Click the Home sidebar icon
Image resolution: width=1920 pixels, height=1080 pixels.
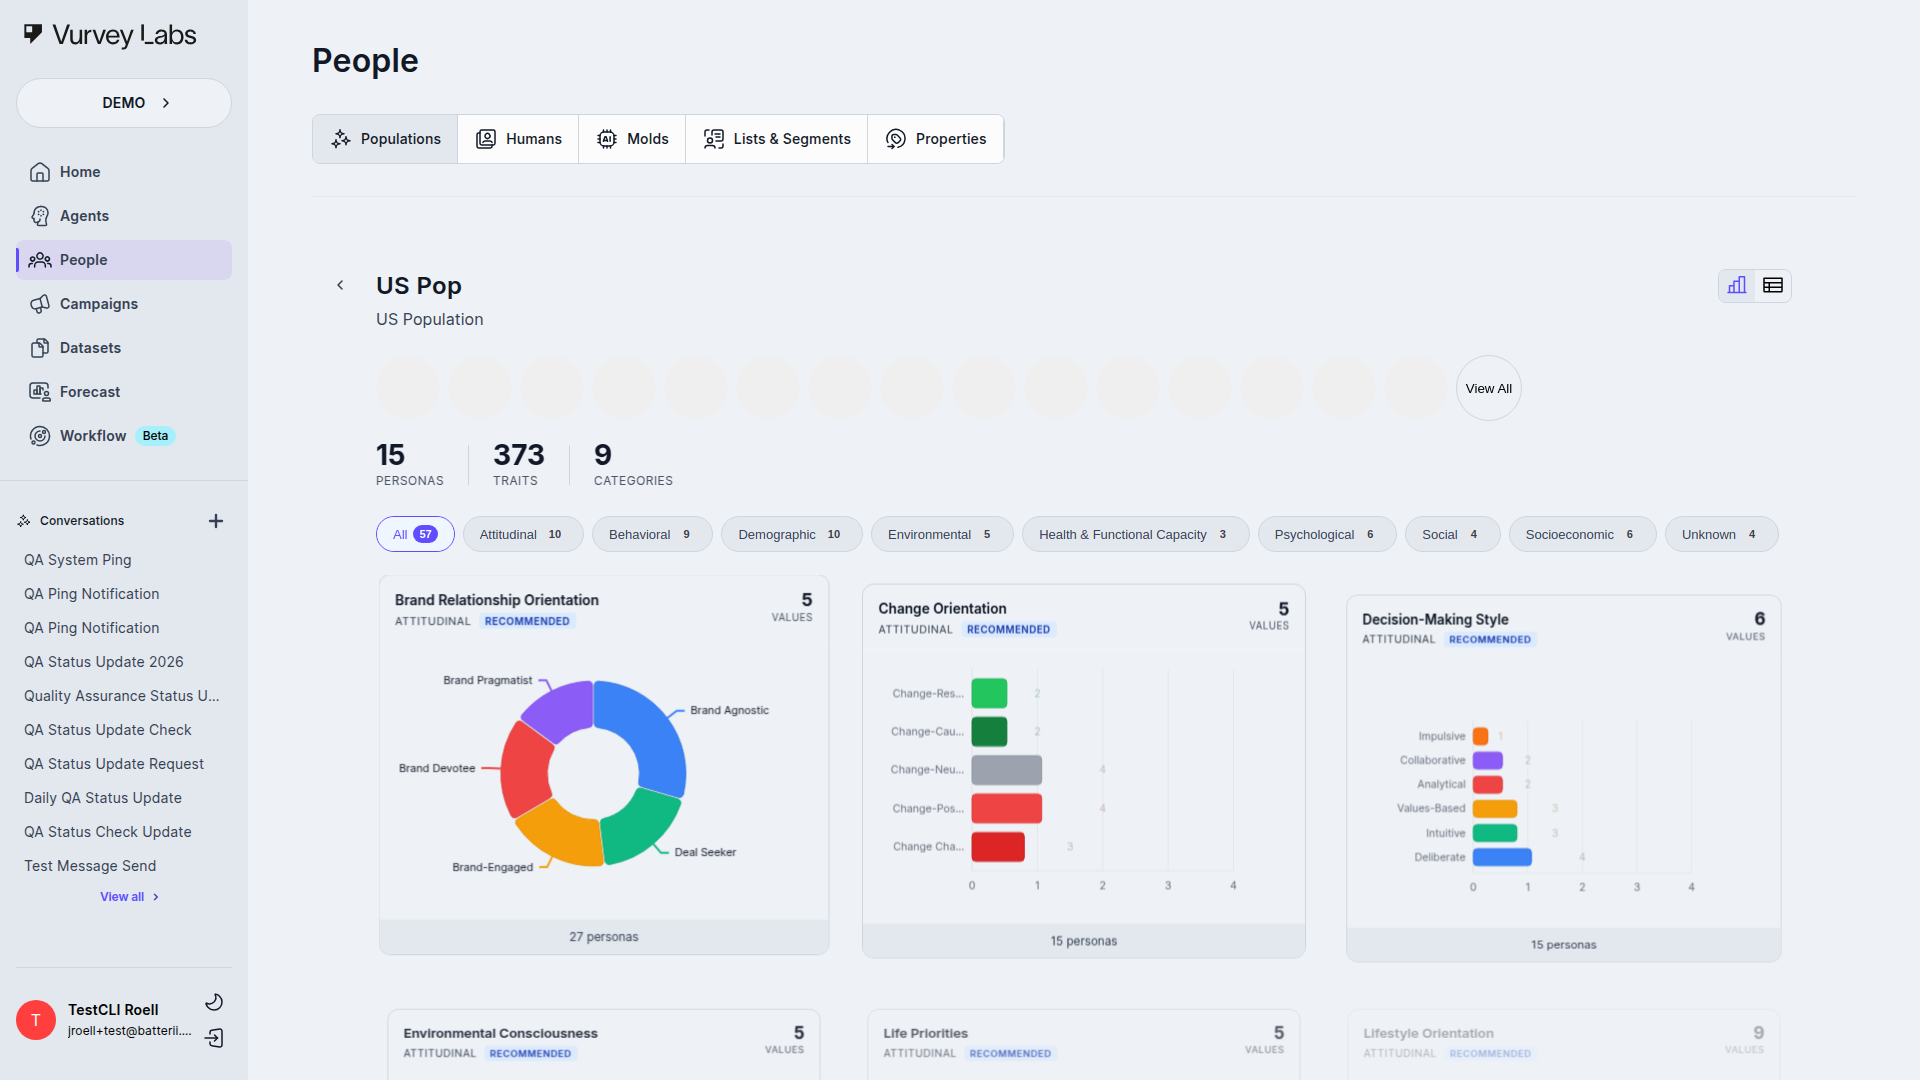[40, 172]
